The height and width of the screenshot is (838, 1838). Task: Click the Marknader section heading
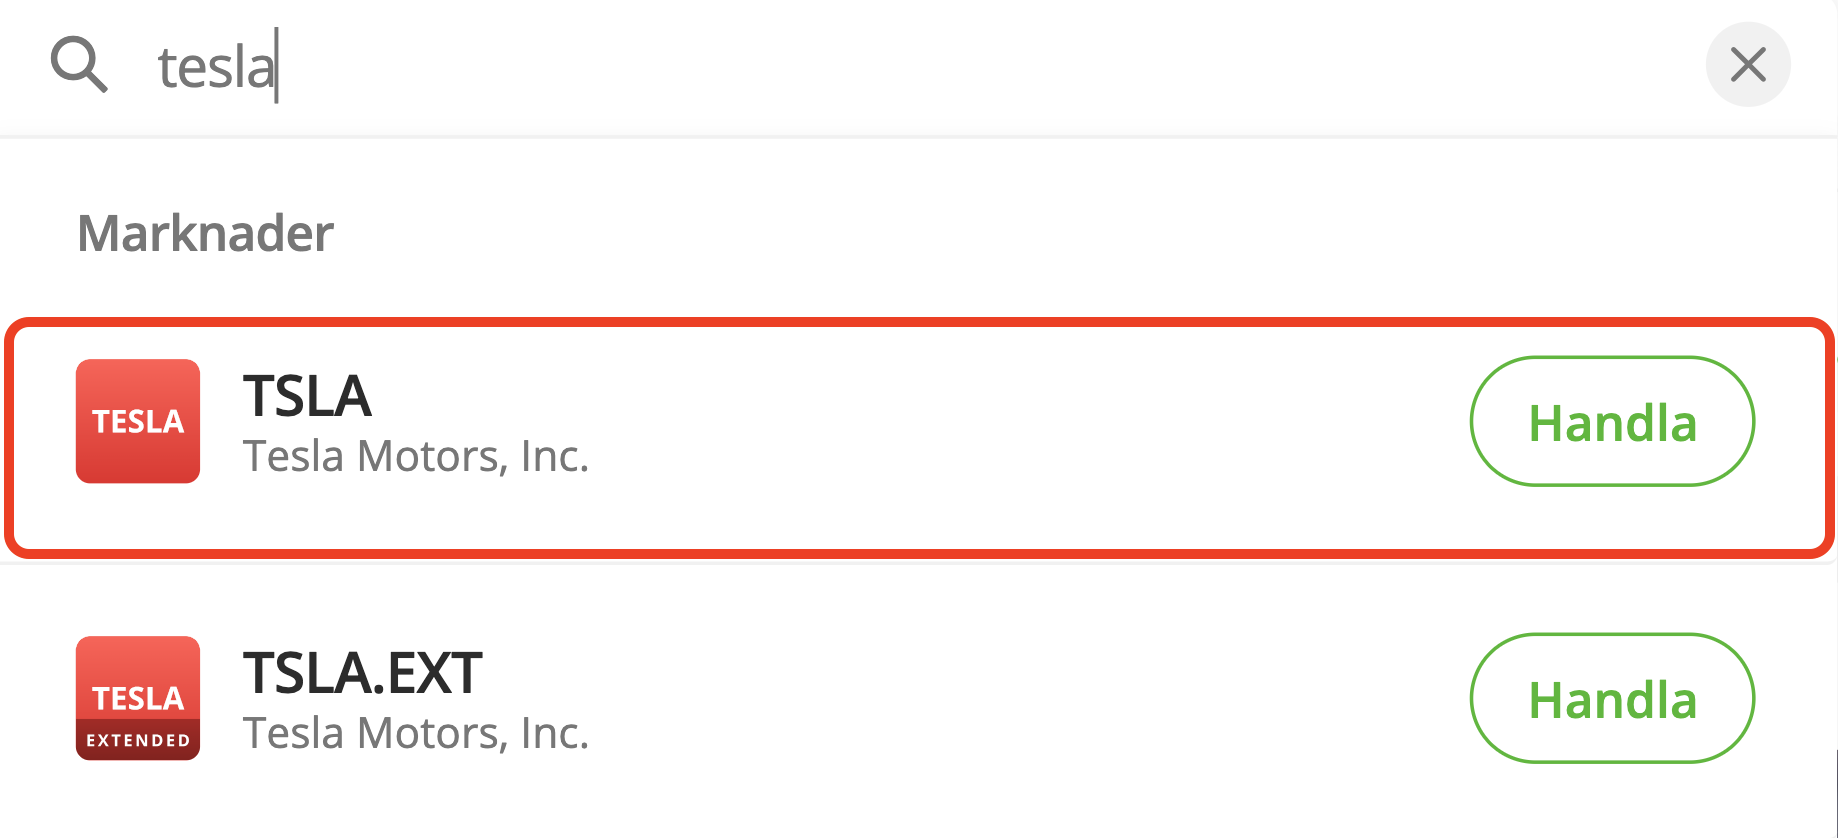tap(205, 234)
